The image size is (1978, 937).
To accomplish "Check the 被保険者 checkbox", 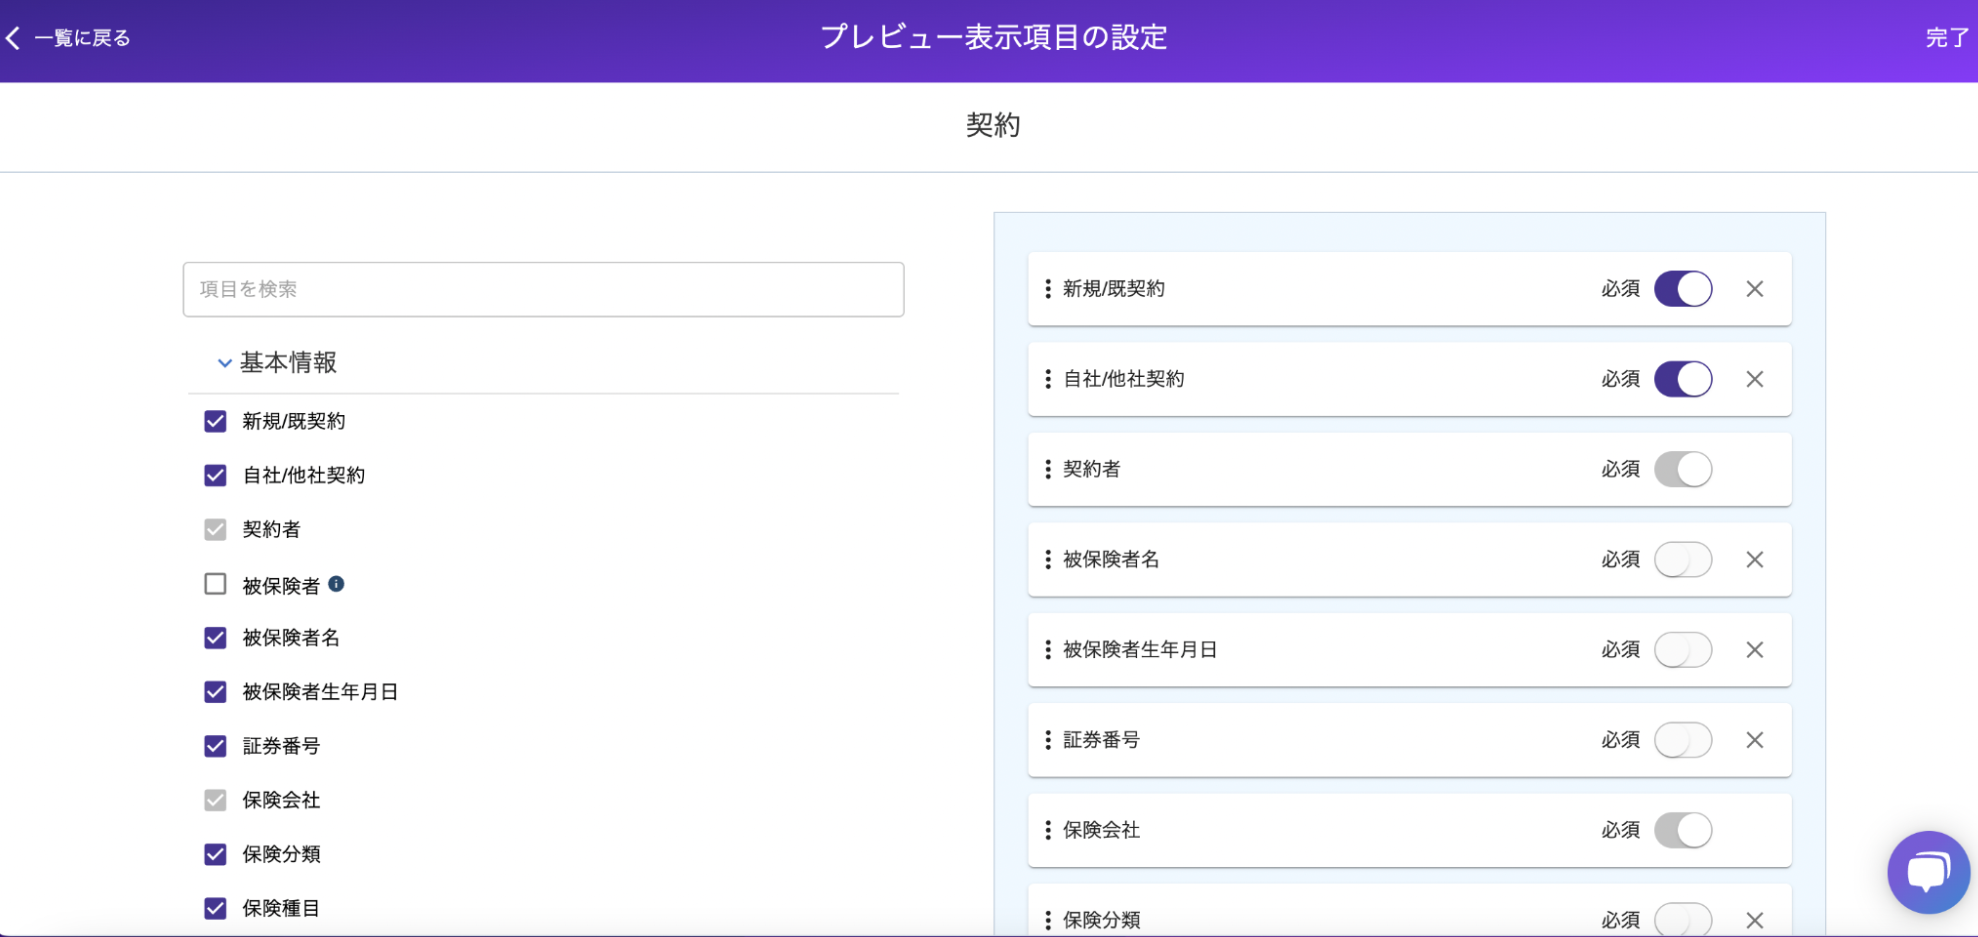I will pos(215,584).
